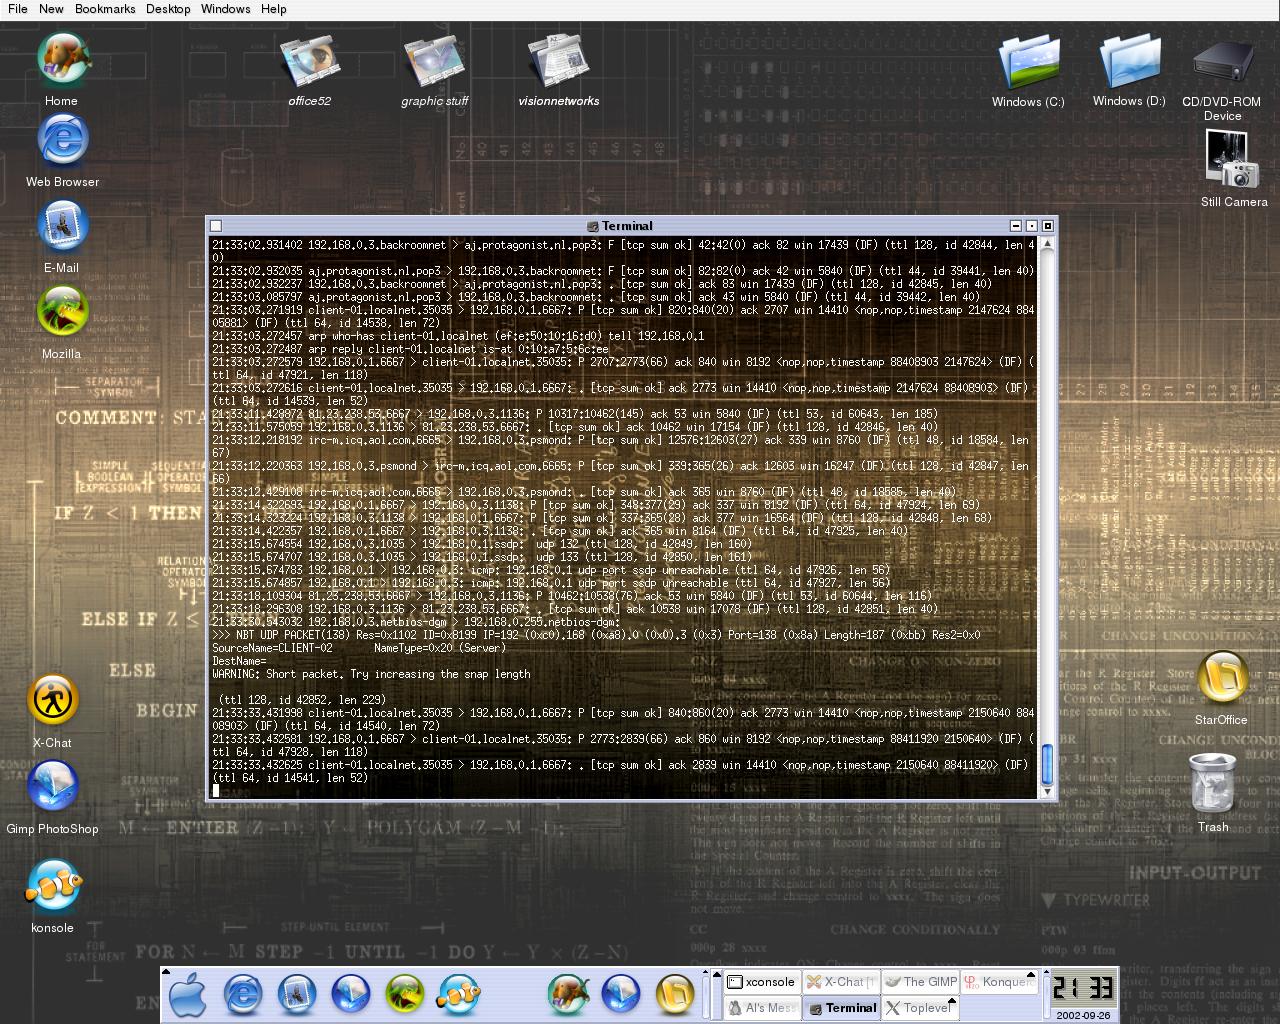
Task: Launch the browser from the panel's e icon
Action: 242,995
